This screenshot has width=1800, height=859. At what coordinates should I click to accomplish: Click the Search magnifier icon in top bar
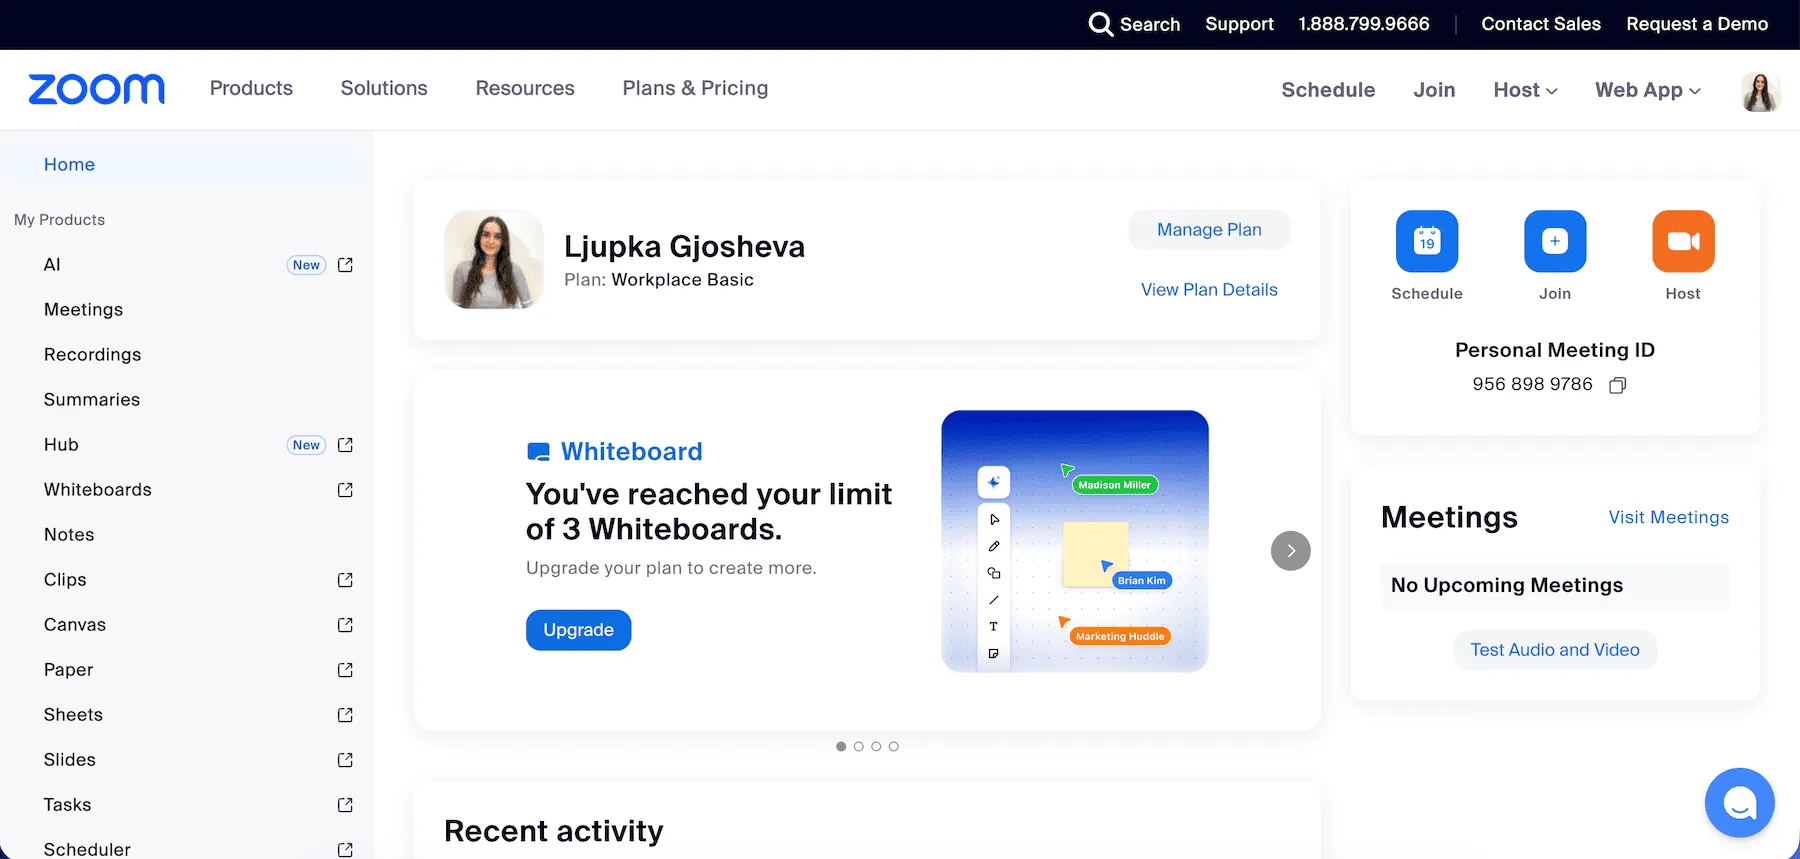click(1100, 24)
